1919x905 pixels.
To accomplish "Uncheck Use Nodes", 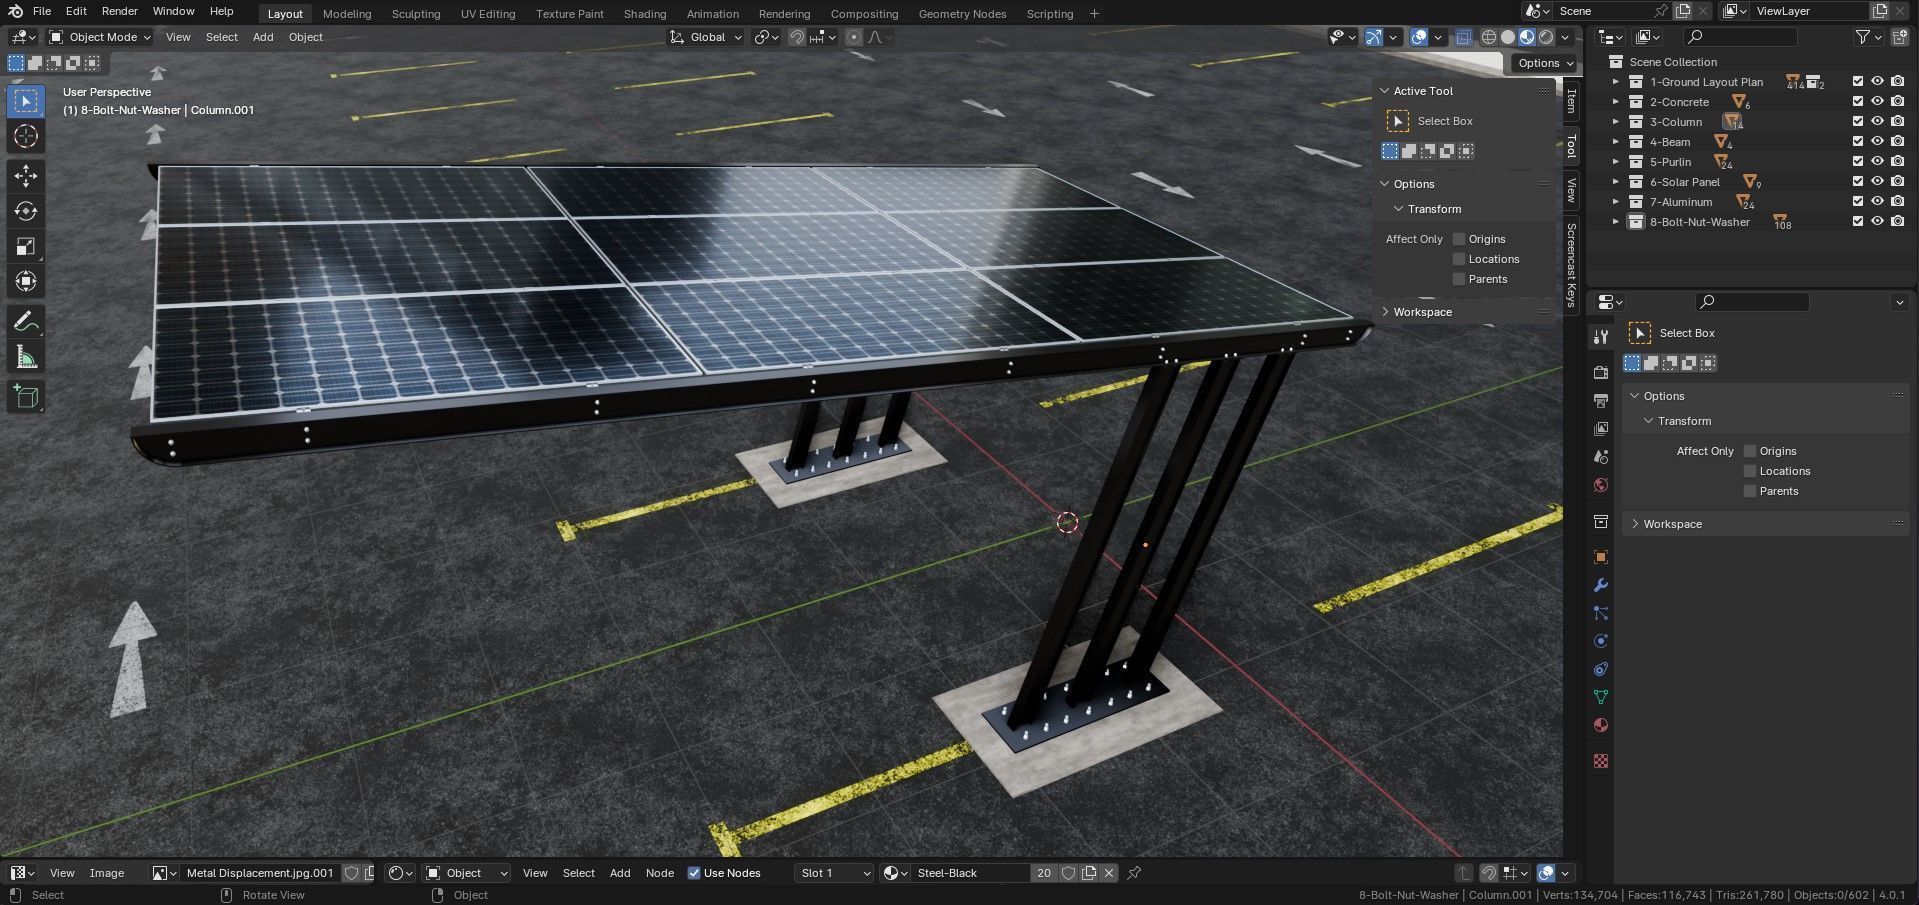I will tap(694, 873).
